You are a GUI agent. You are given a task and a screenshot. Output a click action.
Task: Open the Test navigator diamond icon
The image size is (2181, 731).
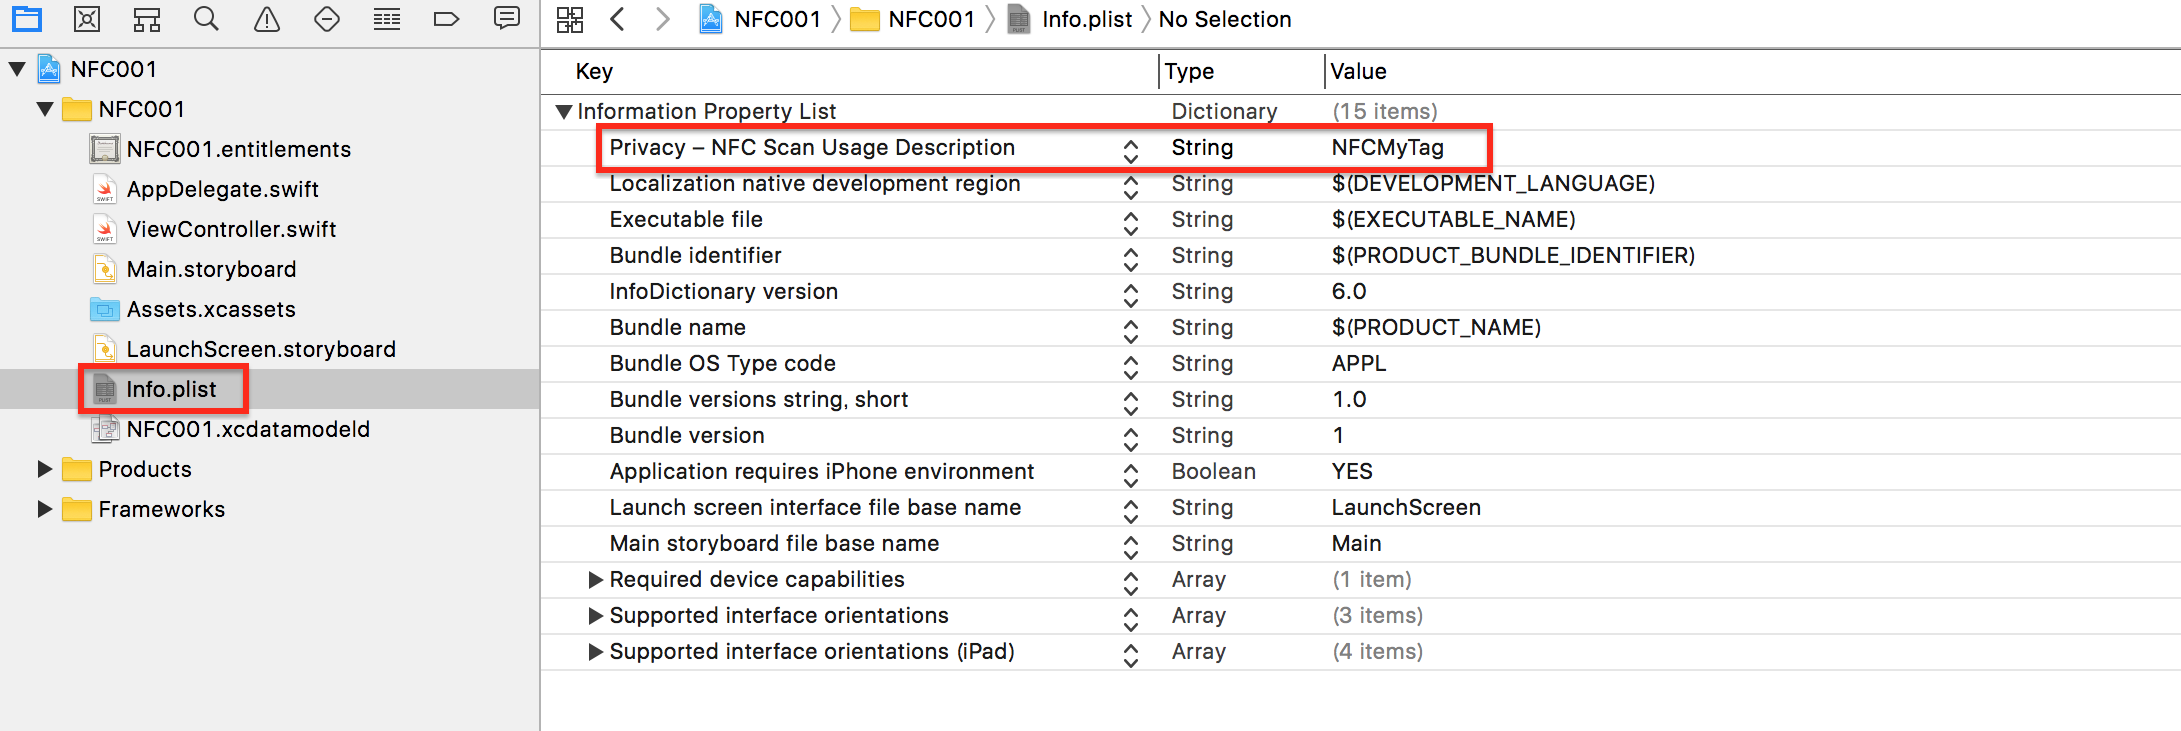pos(327,19)
